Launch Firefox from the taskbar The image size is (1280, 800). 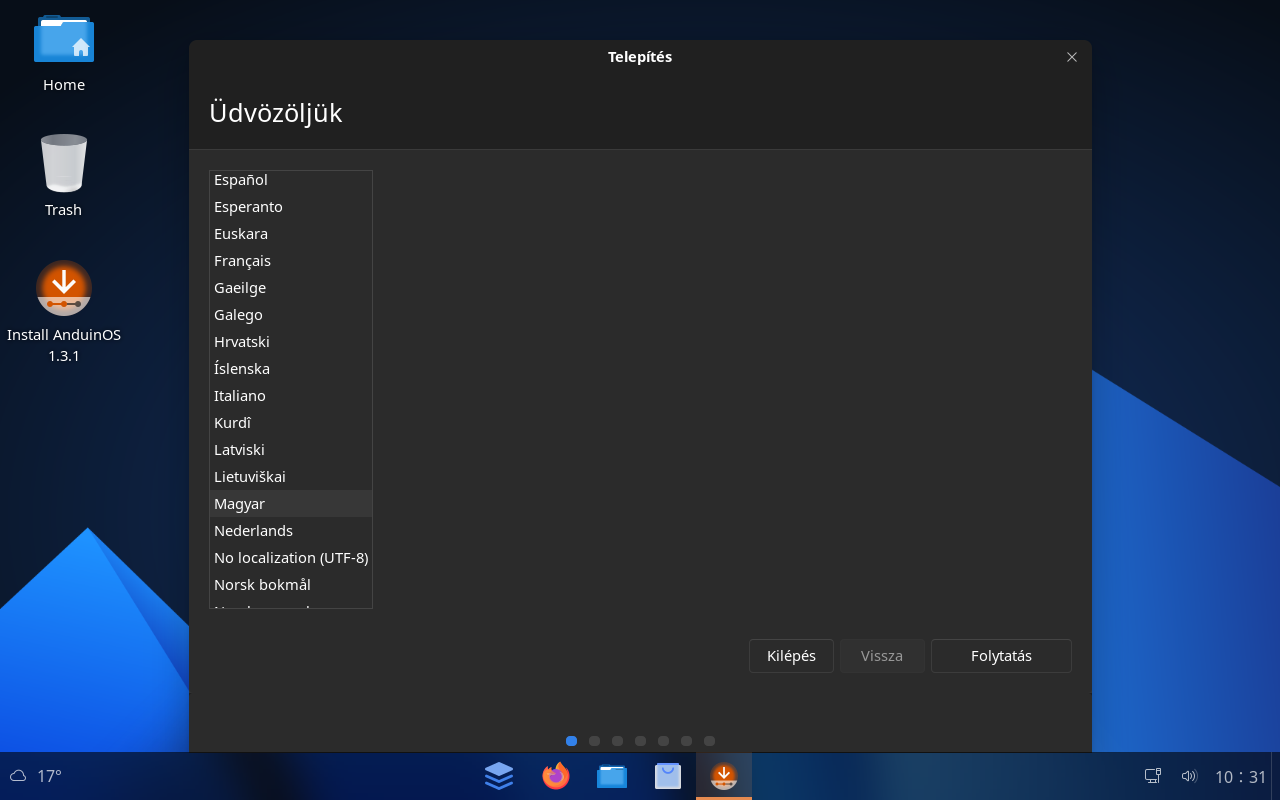555,776
